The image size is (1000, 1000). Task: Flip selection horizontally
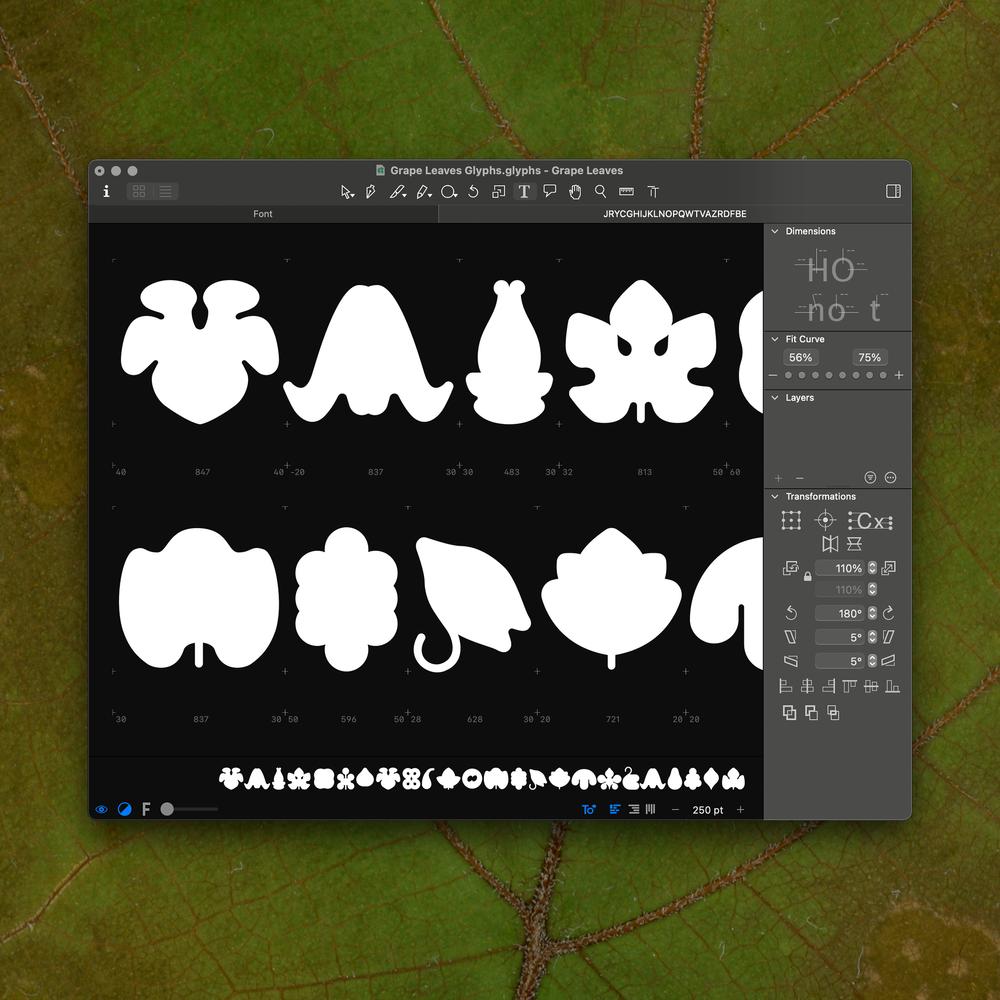click(830, 544)
